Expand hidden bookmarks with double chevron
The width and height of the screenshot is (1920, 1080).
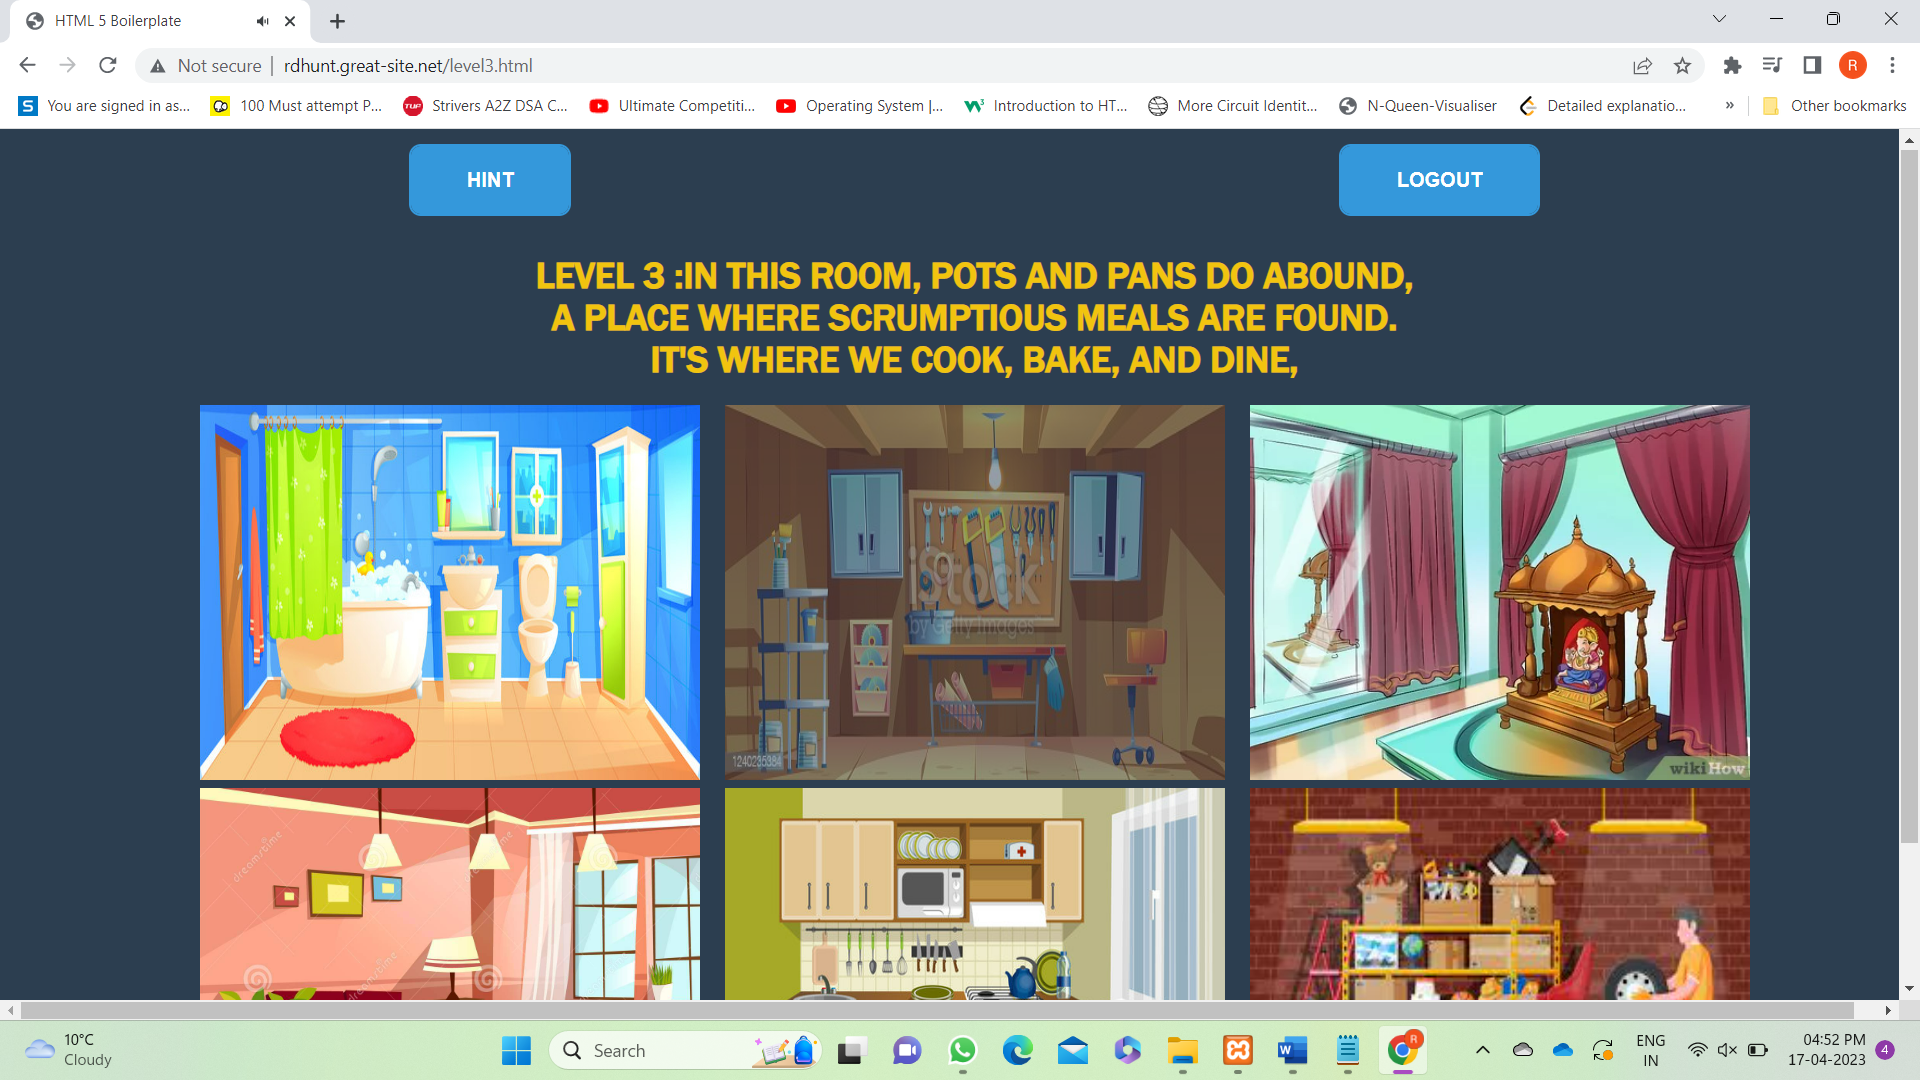click(1729, 106)
